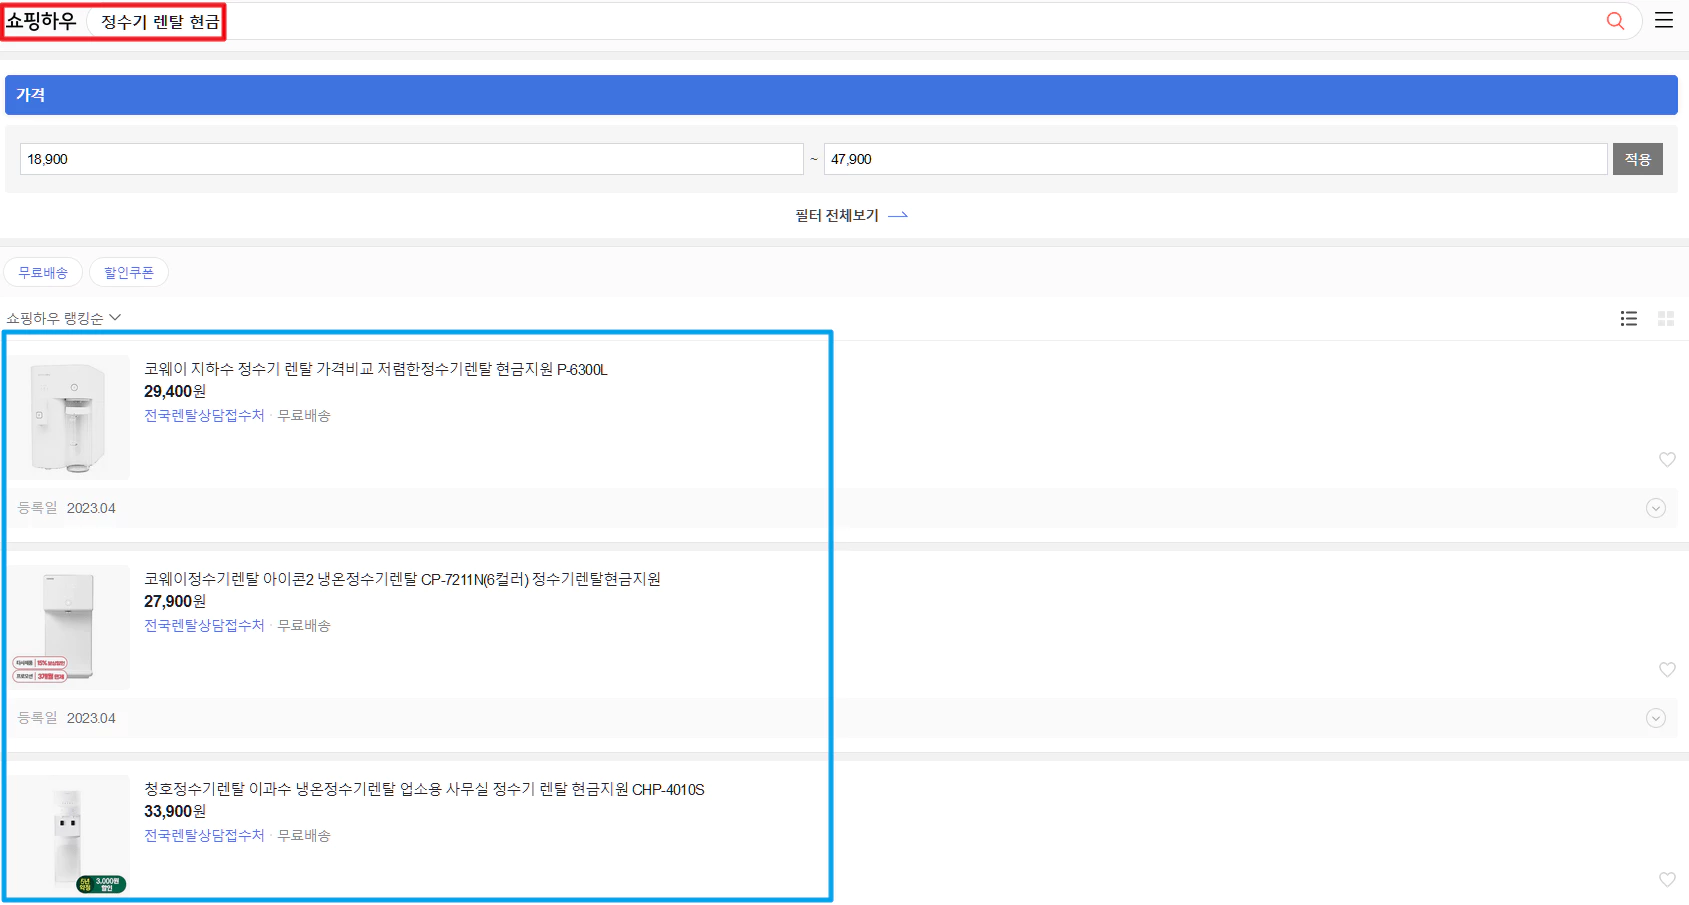Screen dimensions: 1689x905
Task: Switch to grid view icon
Action: coord(1666,318)
